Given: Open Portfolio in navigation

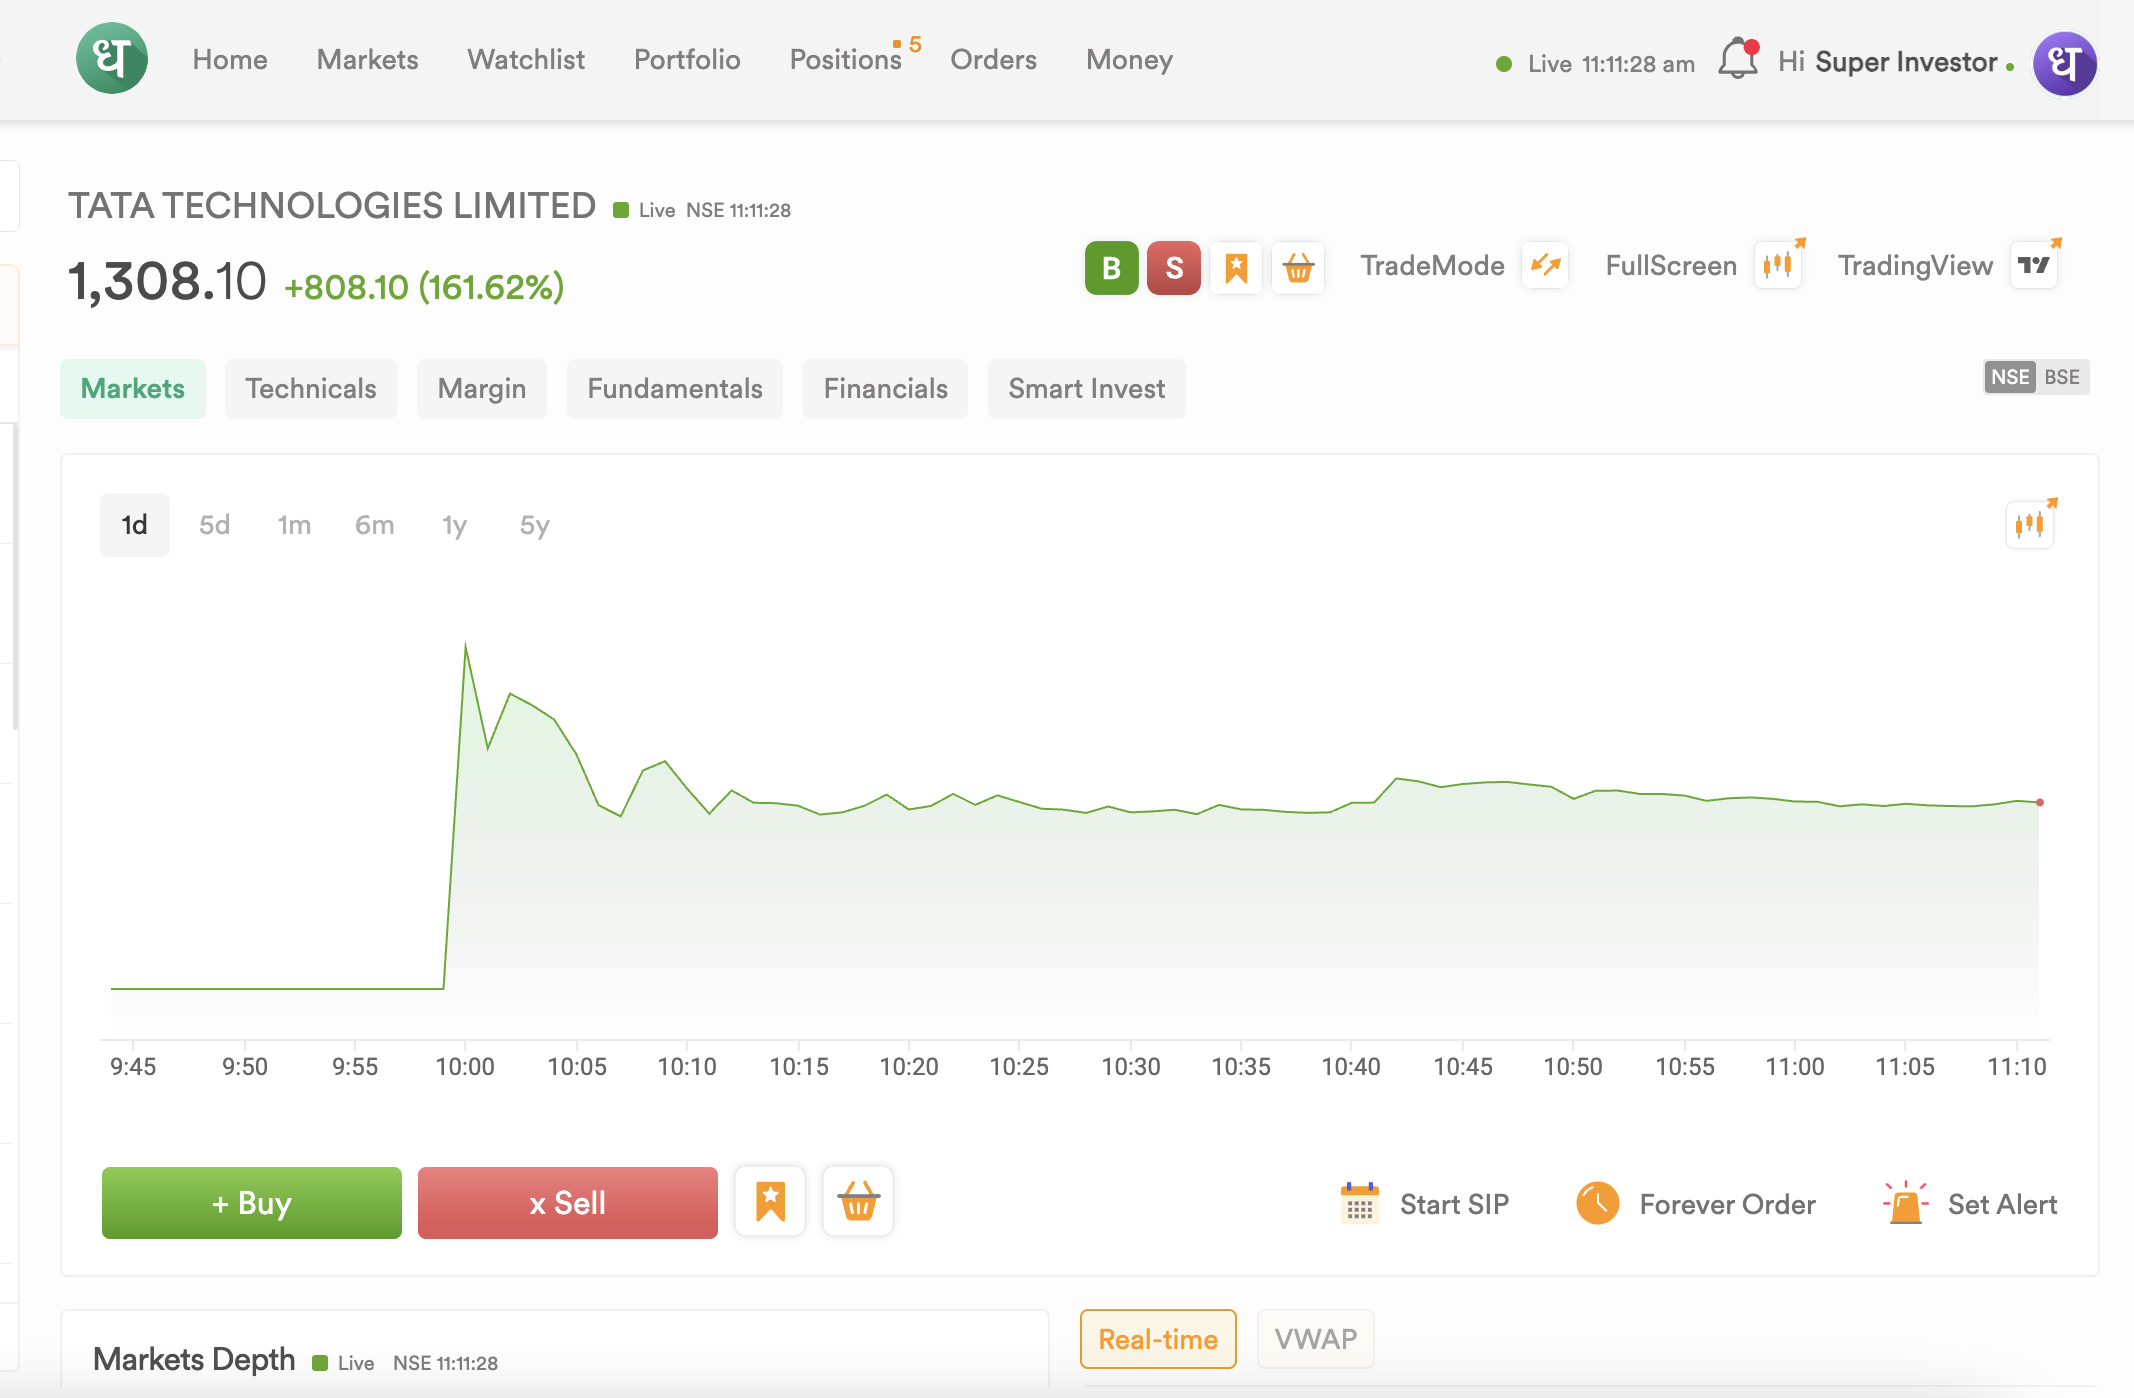Looking at the screenshot, I should (687, 60).
